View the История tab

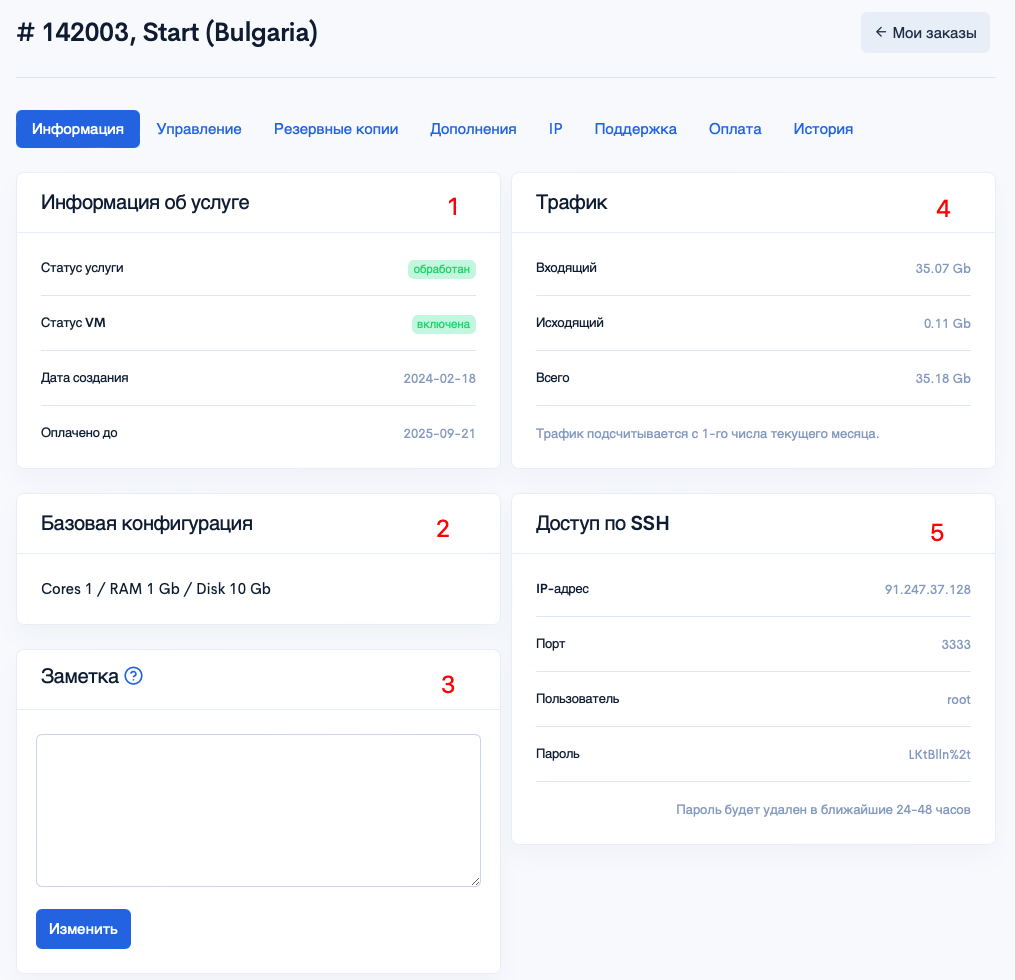pos(823,129)
